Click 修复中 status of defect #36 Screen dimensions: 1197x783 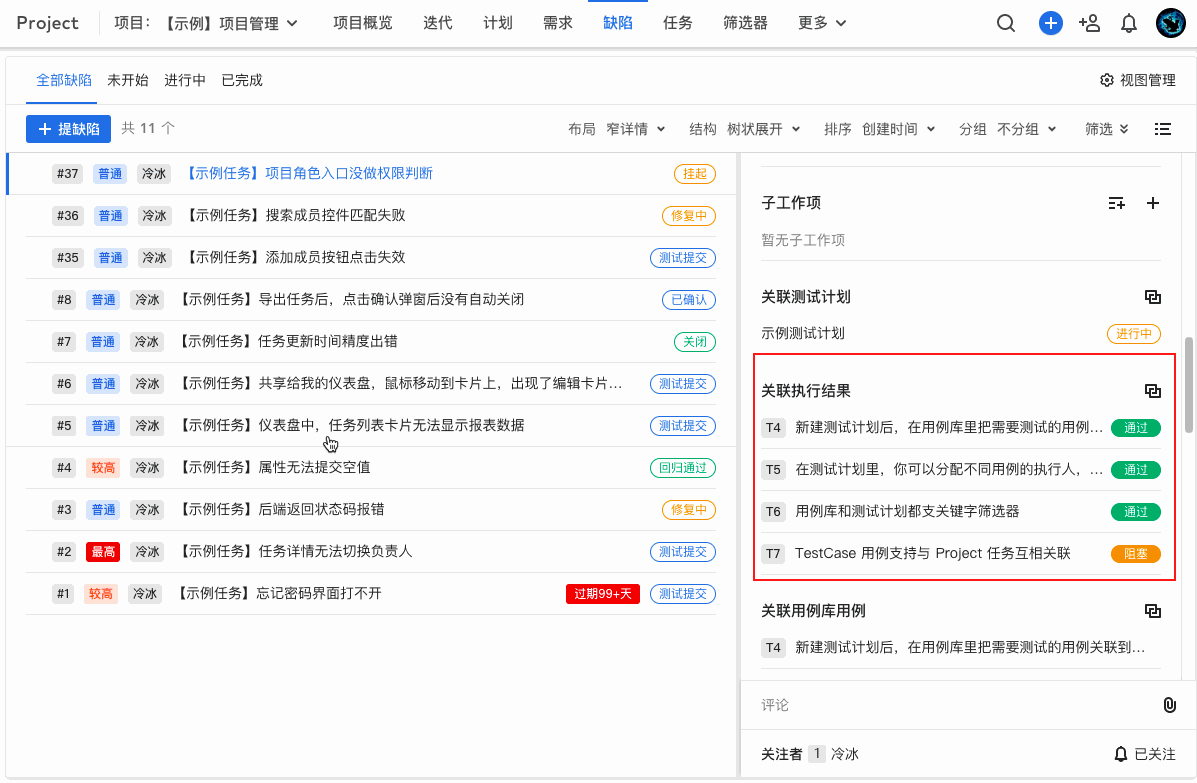tap(689, 216)
